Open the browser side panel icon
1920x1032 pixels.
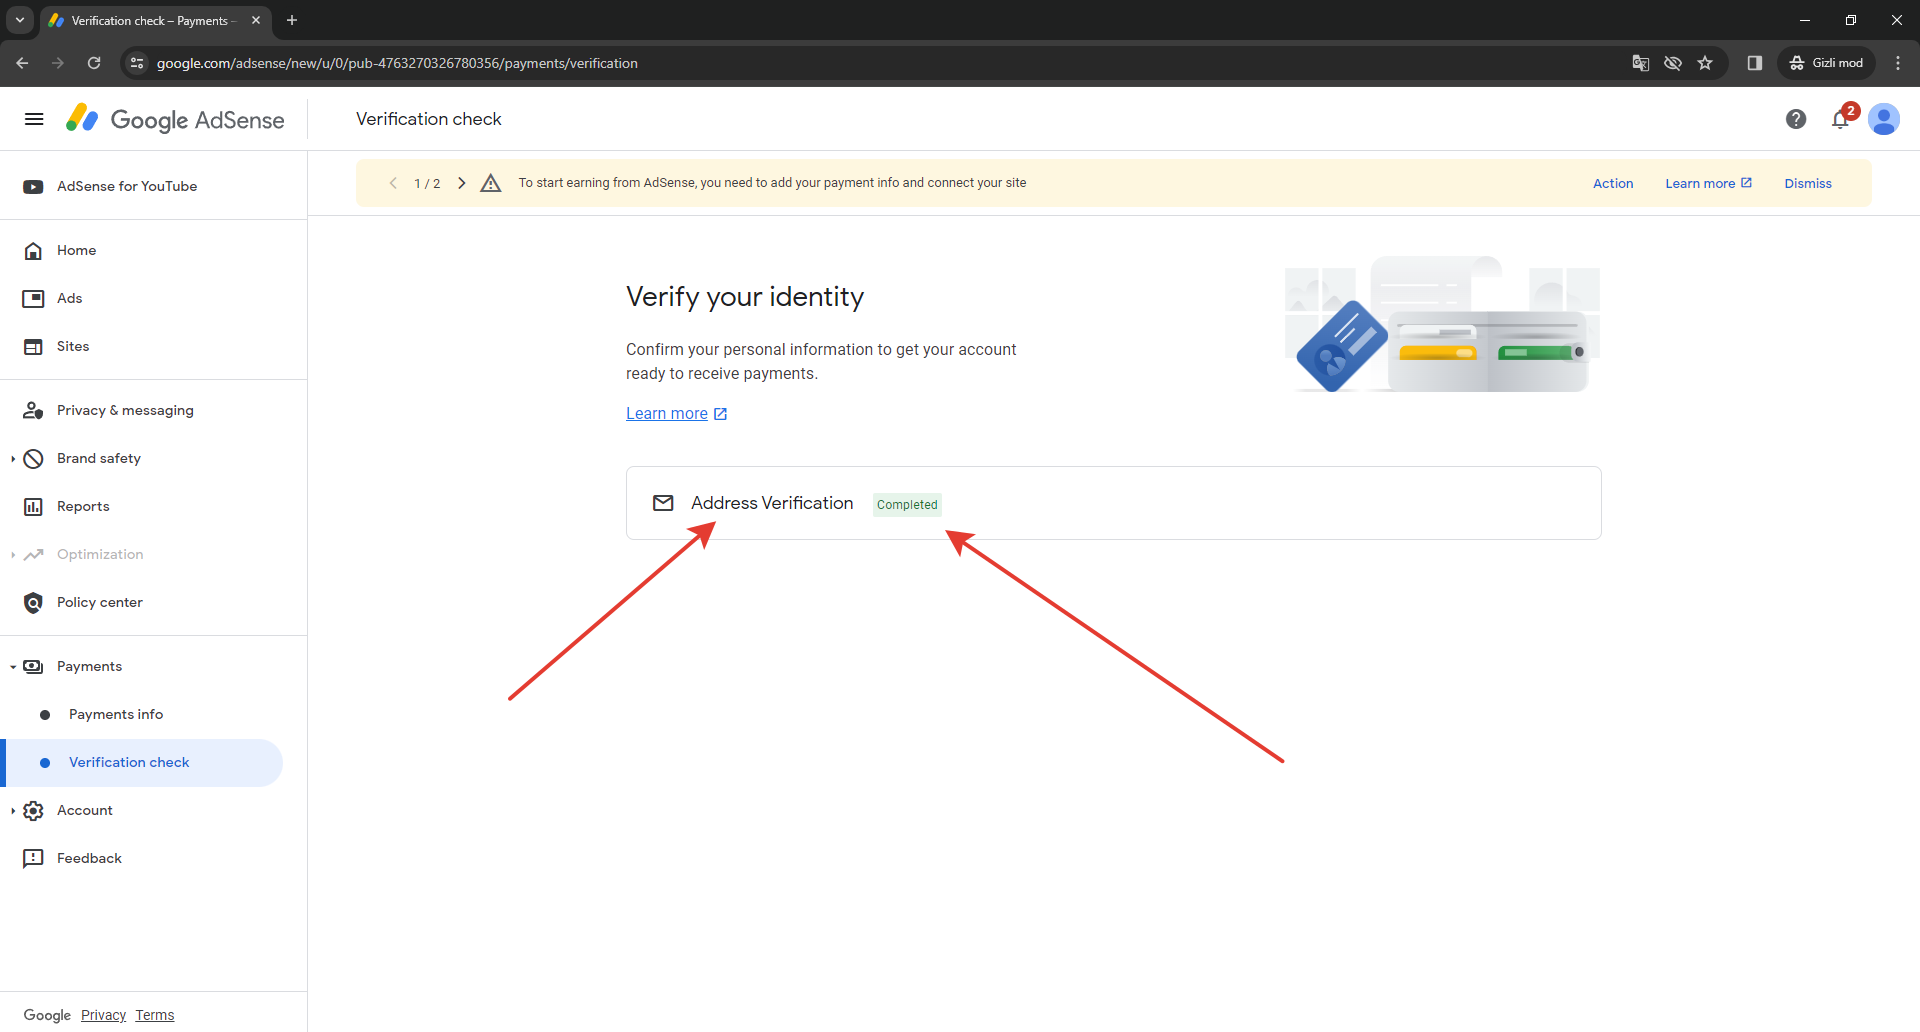click(1754, 63)
